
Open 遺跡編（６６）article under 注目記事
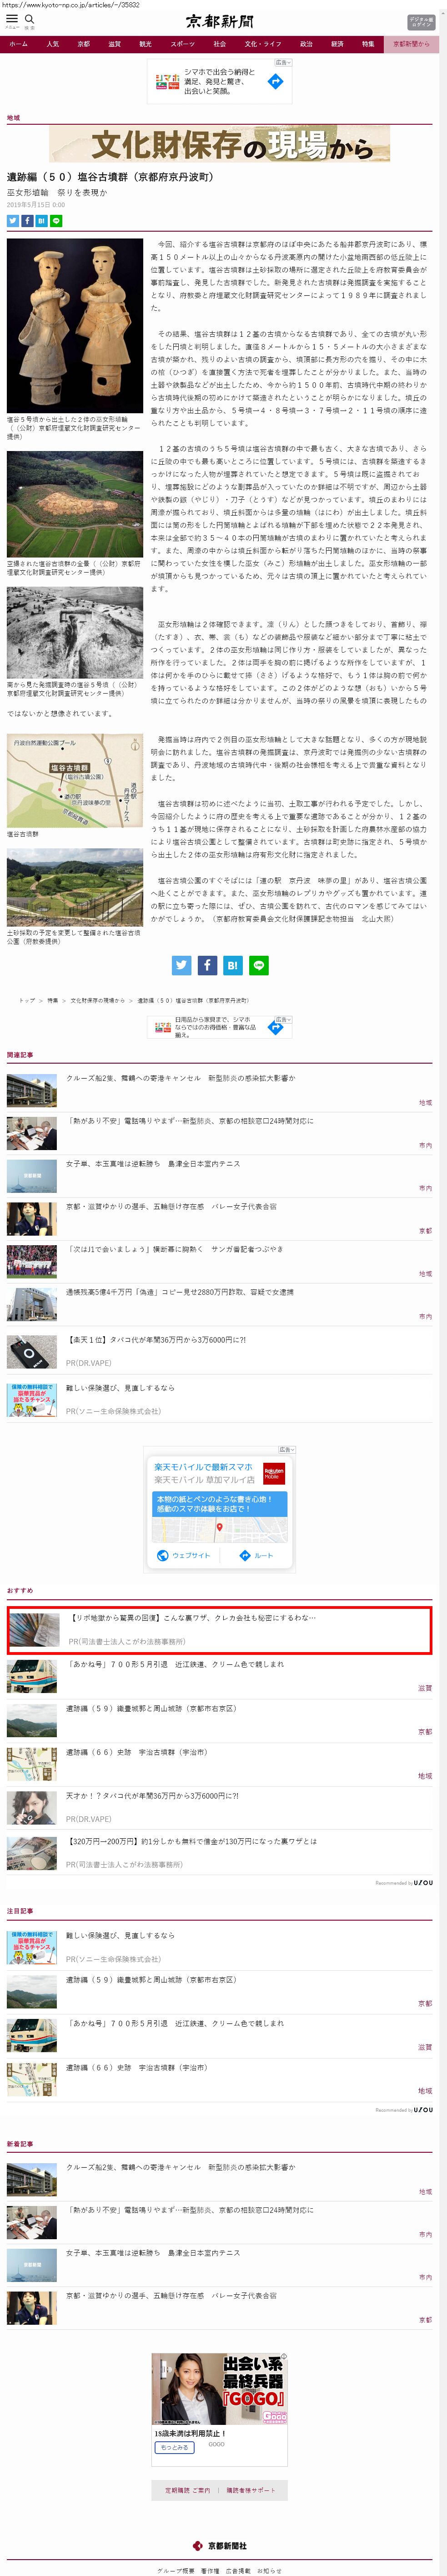point(137,2067)
